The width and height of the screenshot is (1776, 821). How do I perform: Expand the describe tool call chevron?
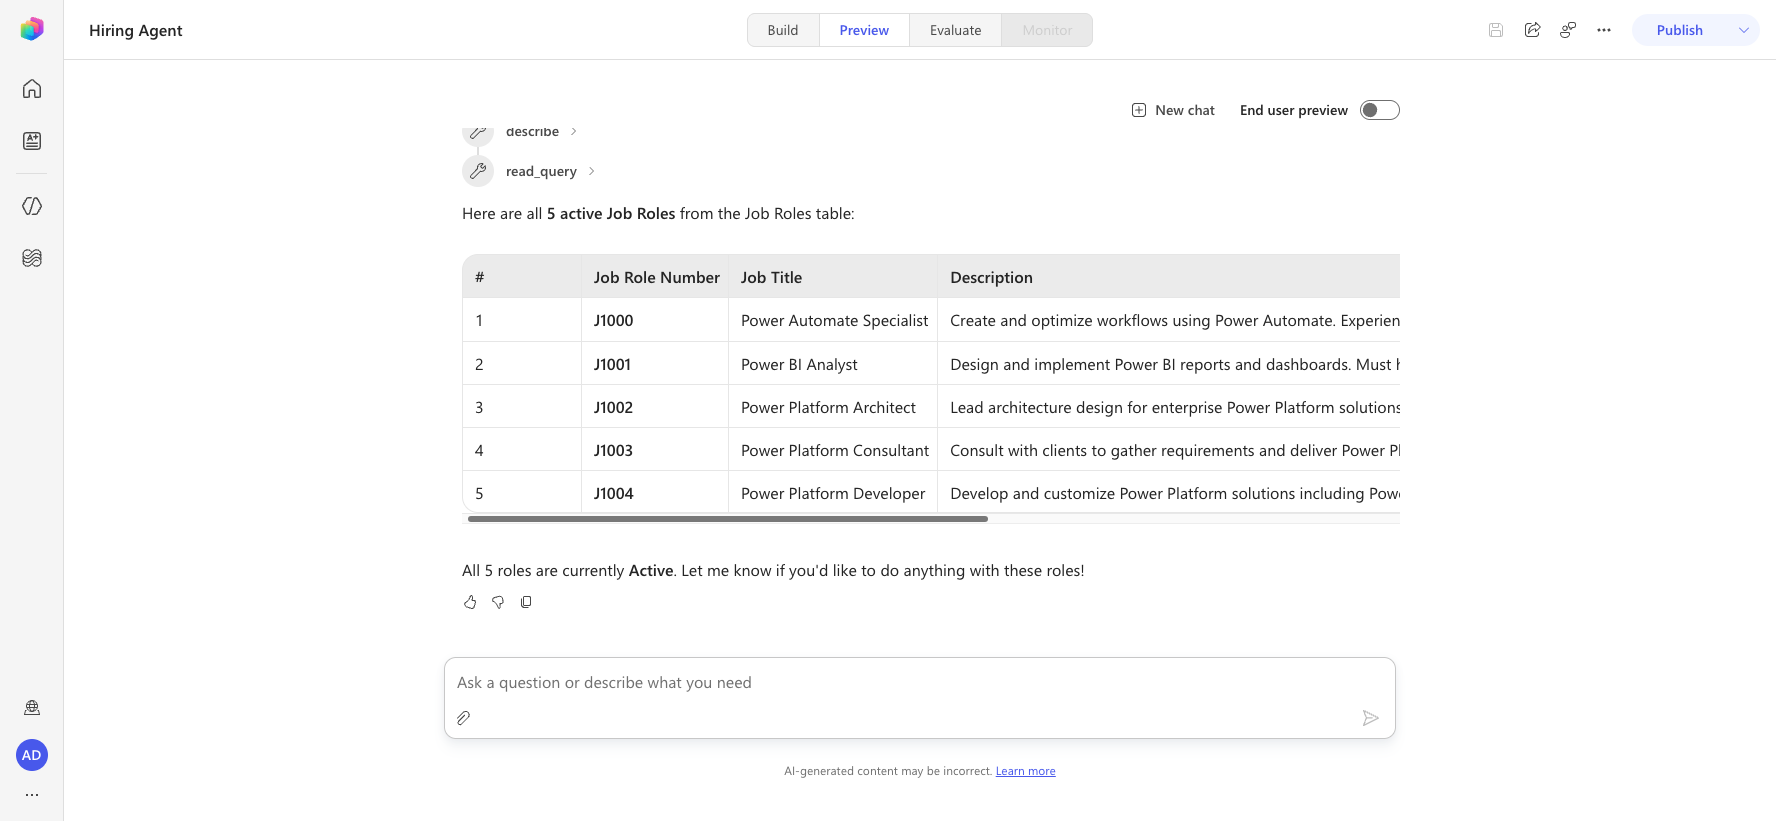[x=574, y=132]
